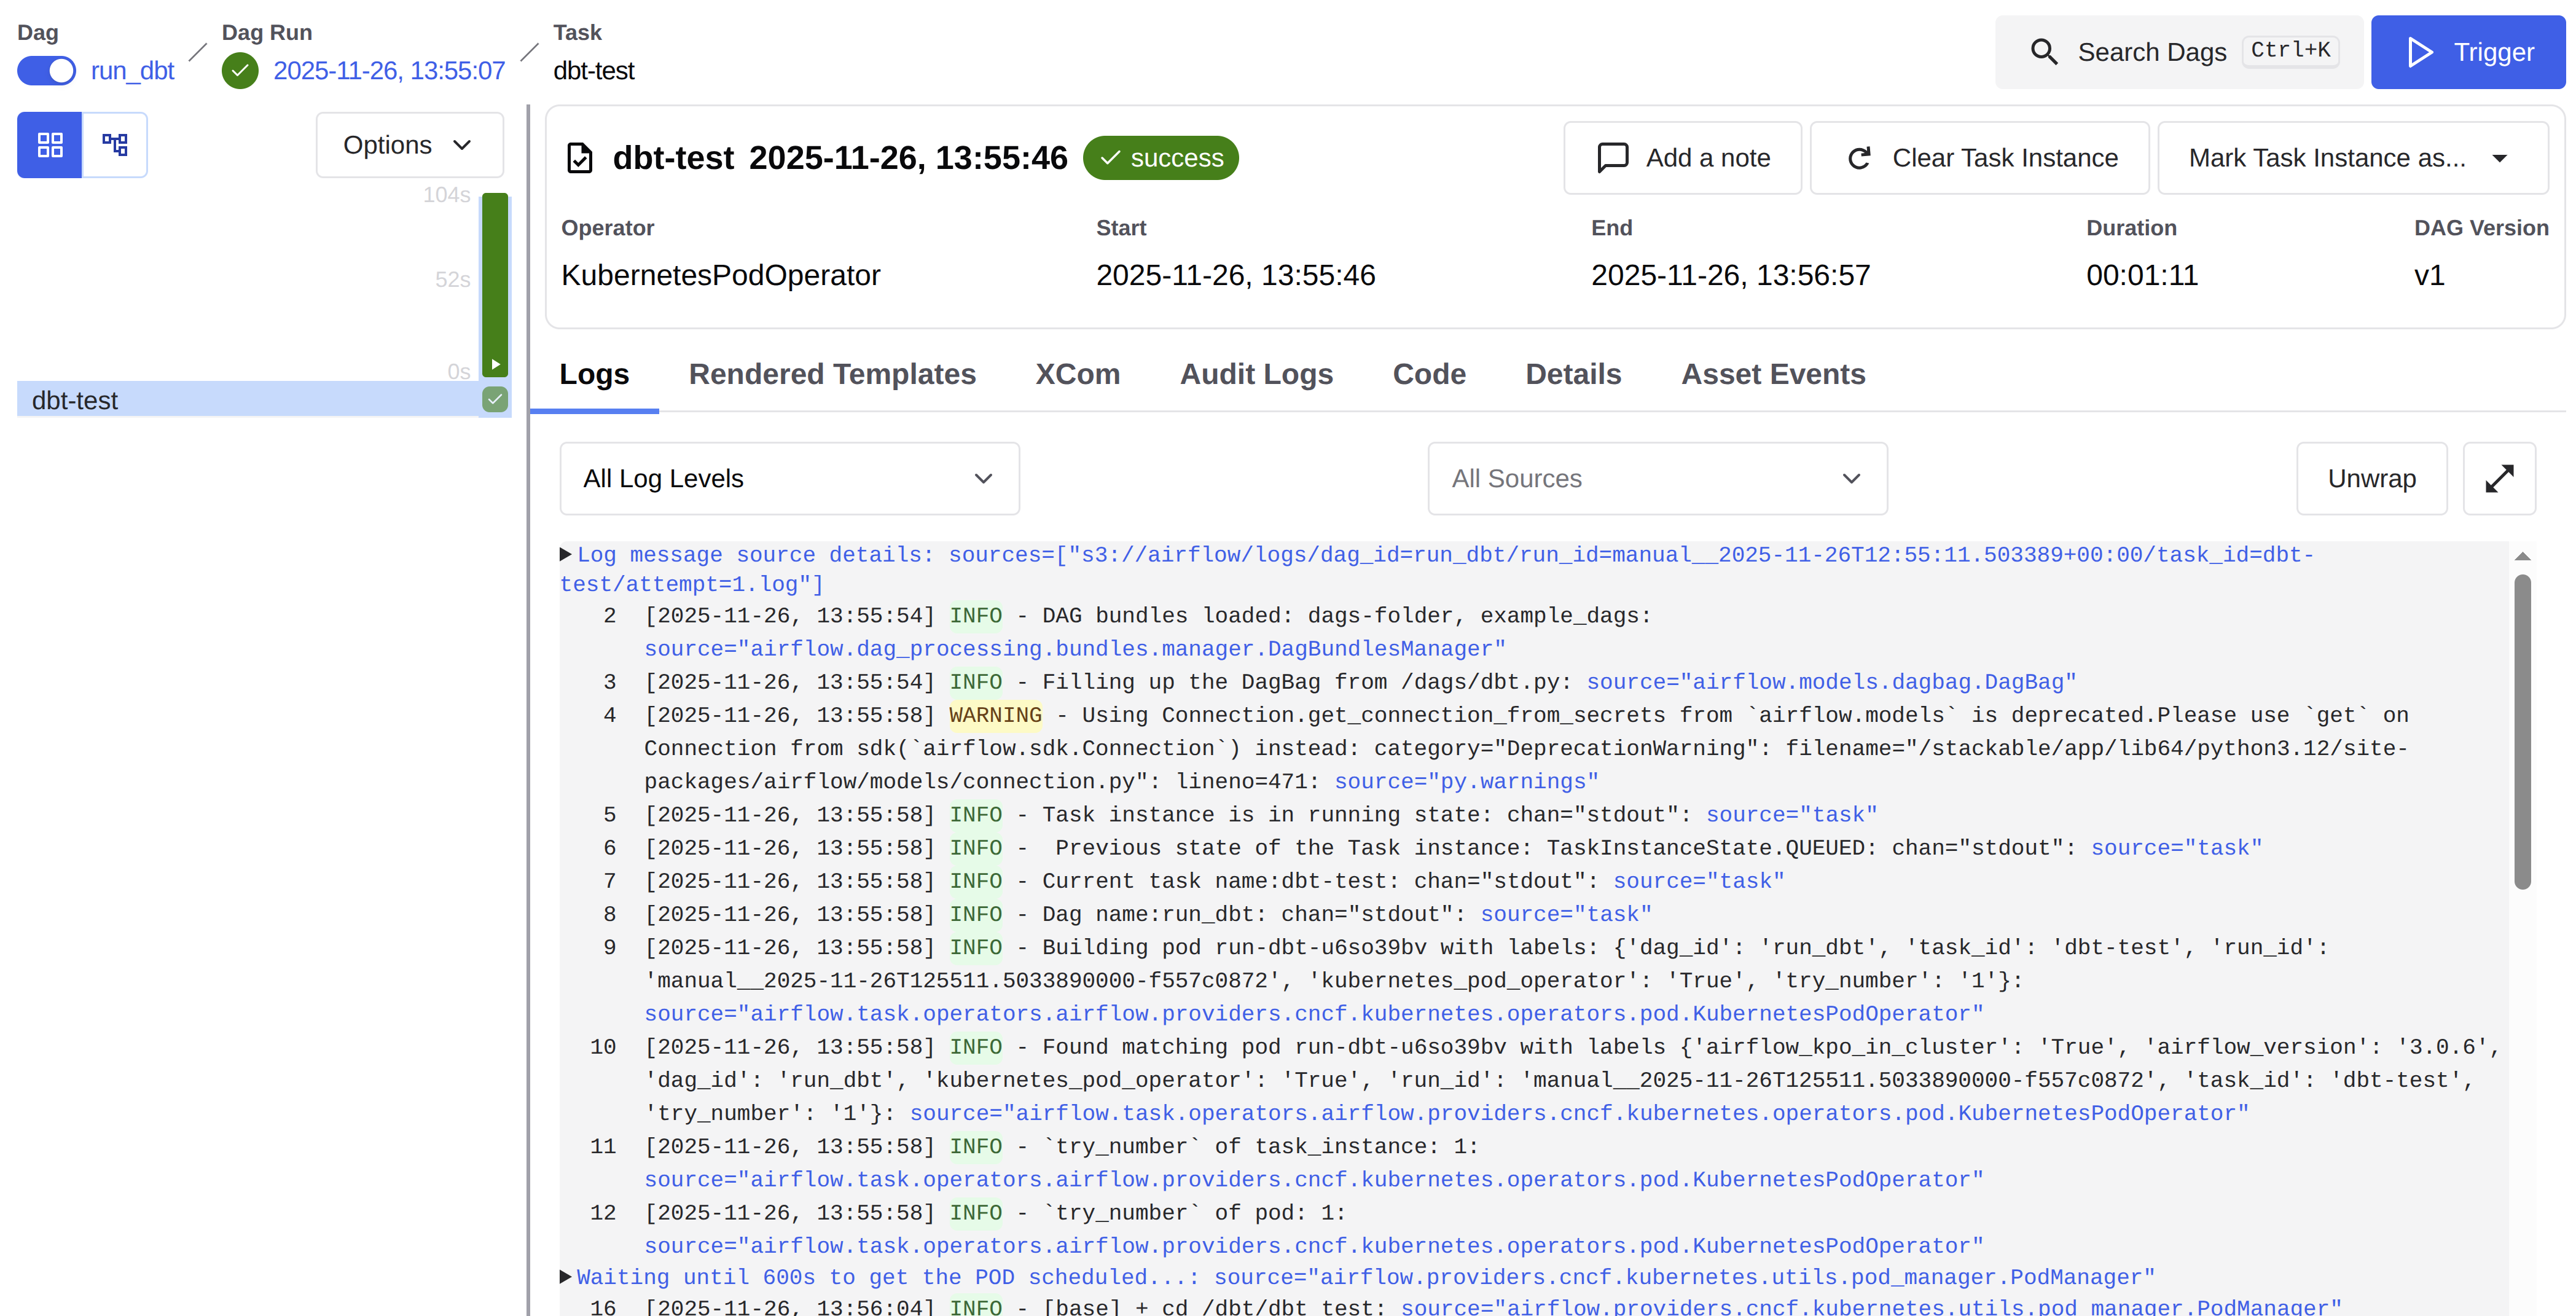Switch to grid view icon

[49, 145]
